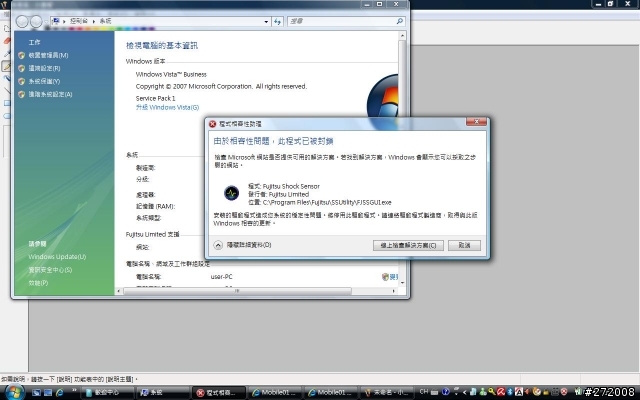Click the system window scroll-down arrow
This screenshot has width=640, height=400.
(x=402, y=282)
